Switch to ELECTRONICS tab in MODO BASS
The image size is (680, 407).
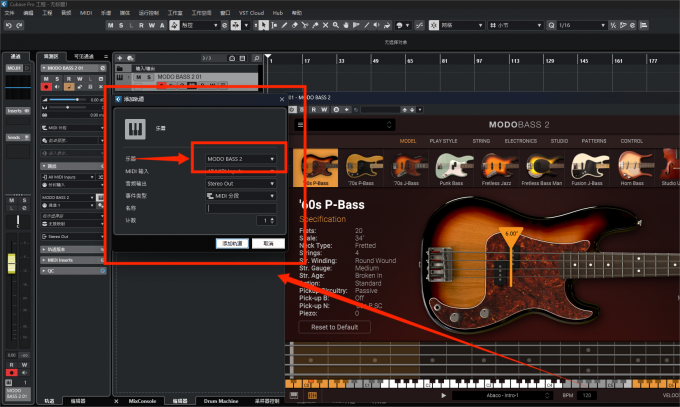point(520,141)
